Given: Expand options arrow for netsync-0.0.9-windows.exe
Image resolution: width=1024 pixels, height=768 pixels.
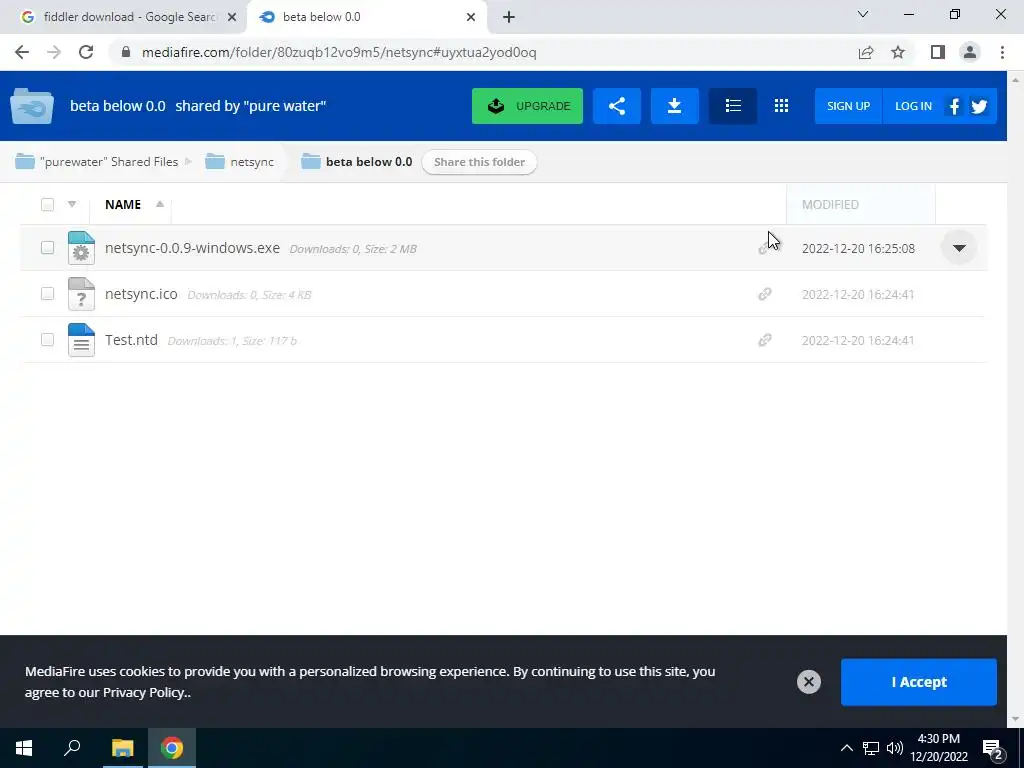Looking at the screenshot, I should tap(959, 248).
